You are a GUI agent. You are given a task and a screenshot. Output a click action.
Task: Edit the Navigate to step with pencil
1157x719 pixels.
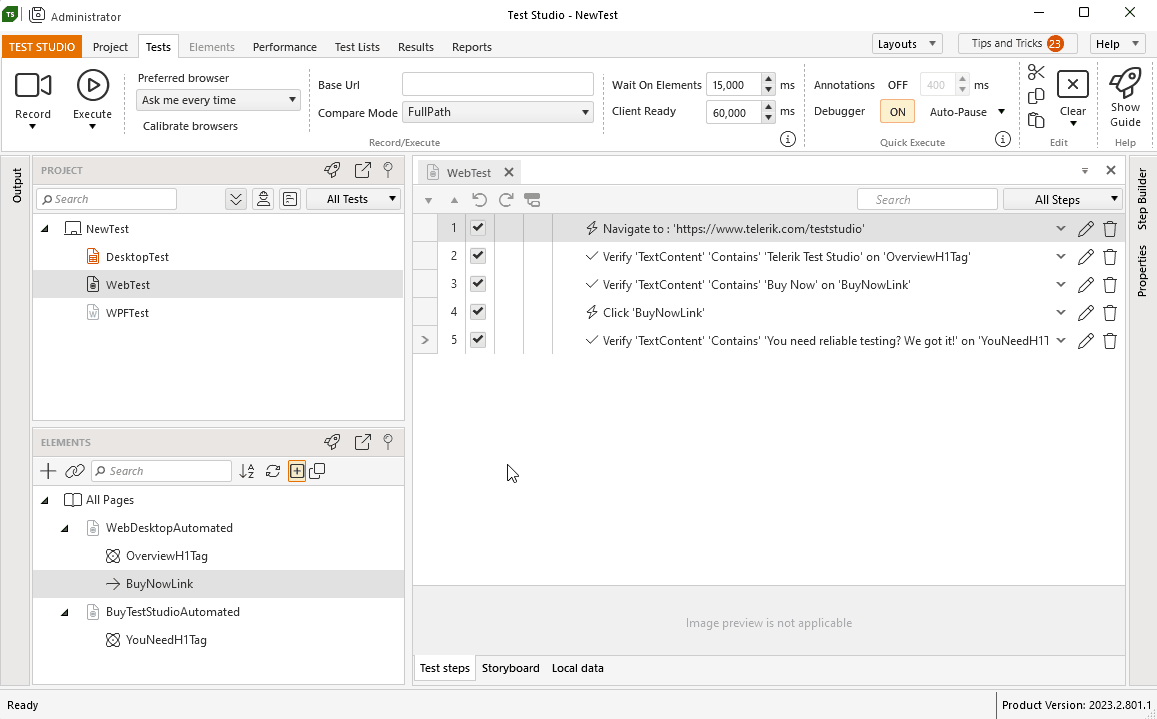[x=1085, y=229]
